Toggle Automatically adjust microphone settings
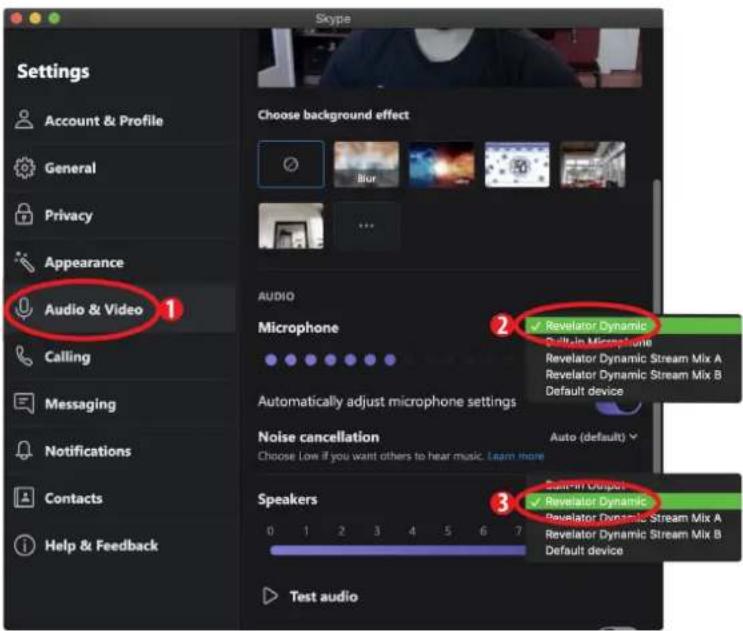The image size is (743, 631). pyautogui.click(x=618, y=406)
